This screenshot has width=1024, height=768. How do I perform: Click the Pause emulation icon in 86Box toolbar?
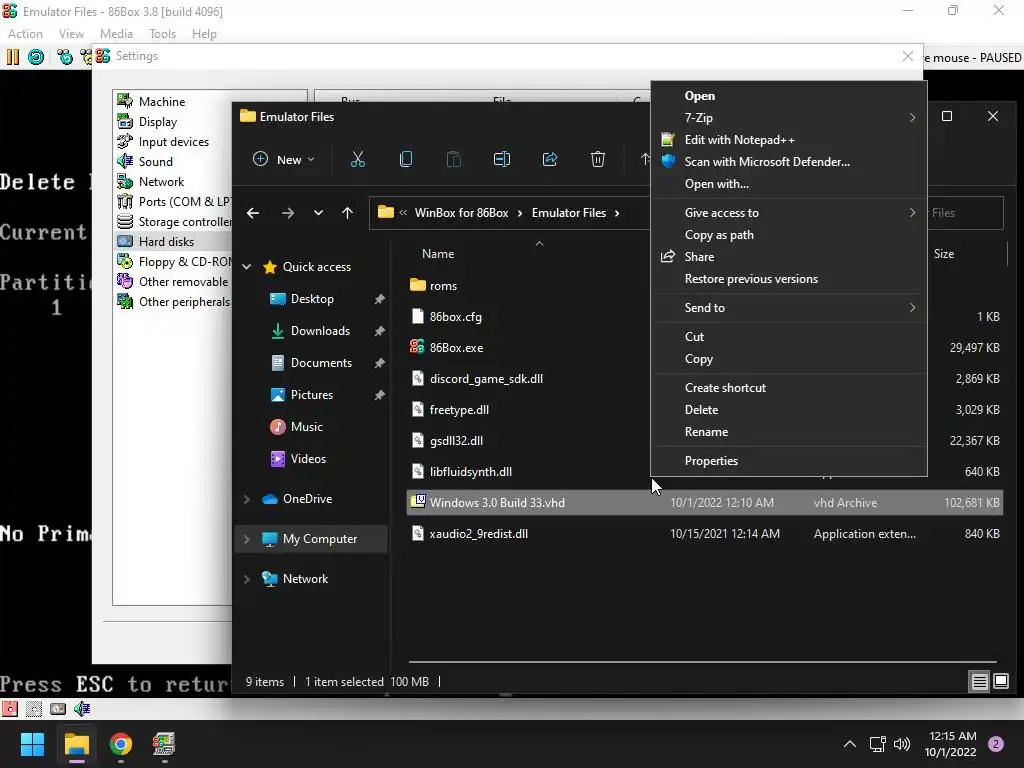pos(12,57)
